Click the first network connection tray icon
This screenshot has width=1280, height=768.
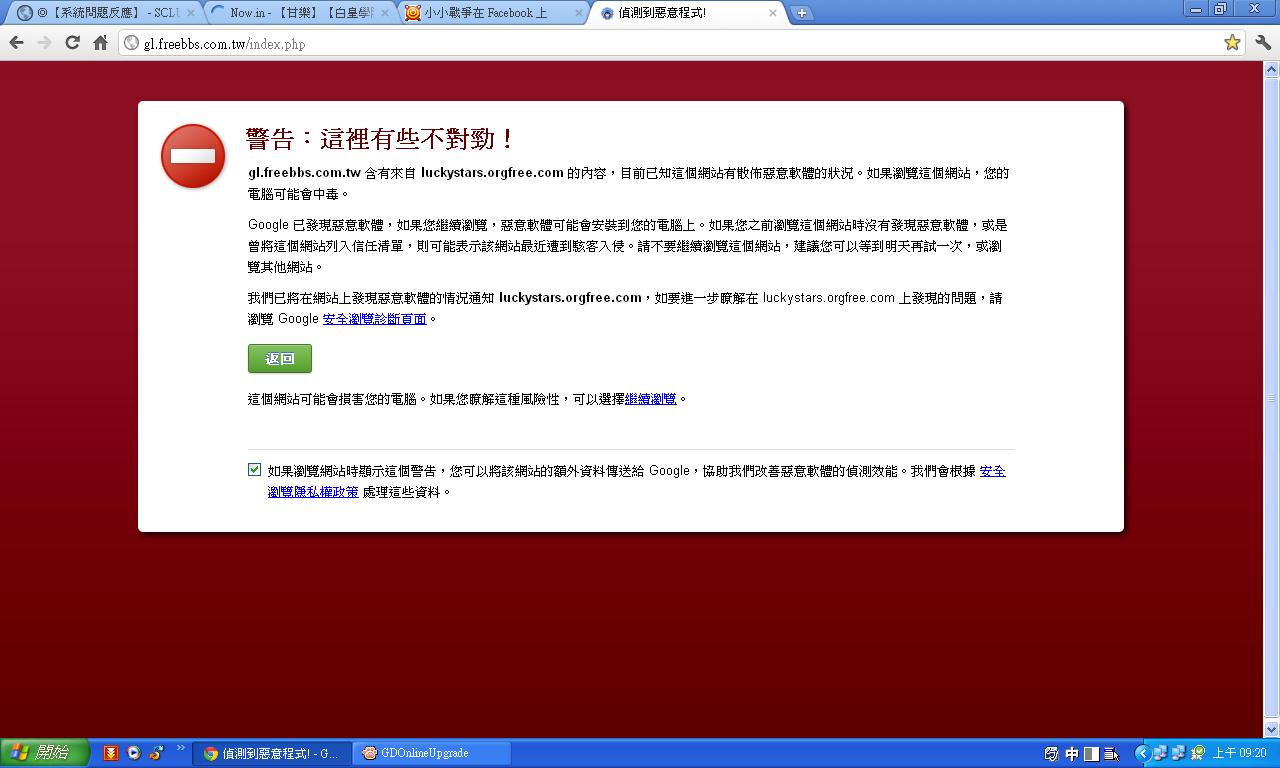1160,754
